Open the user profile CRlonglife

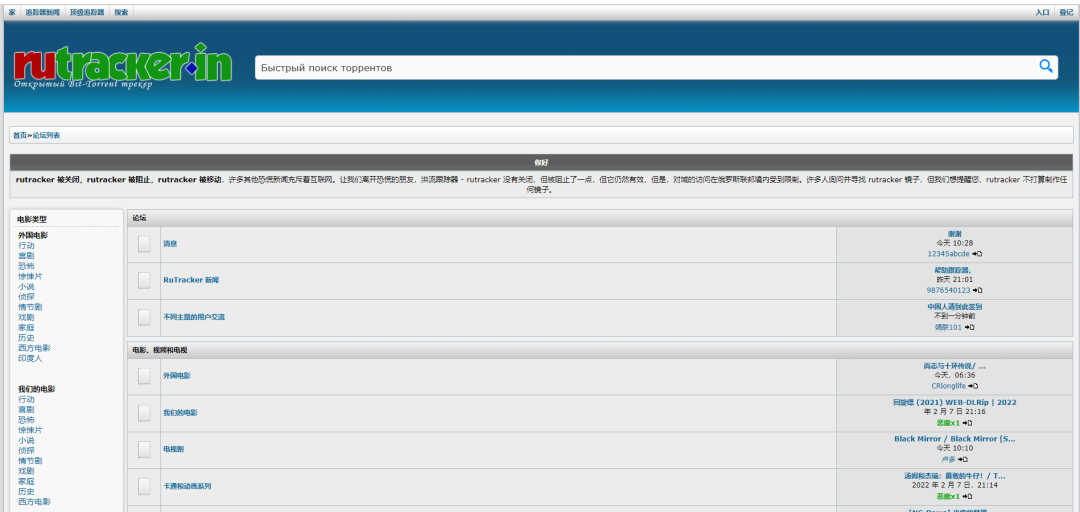pyautogui.click(x=948, y=387)
